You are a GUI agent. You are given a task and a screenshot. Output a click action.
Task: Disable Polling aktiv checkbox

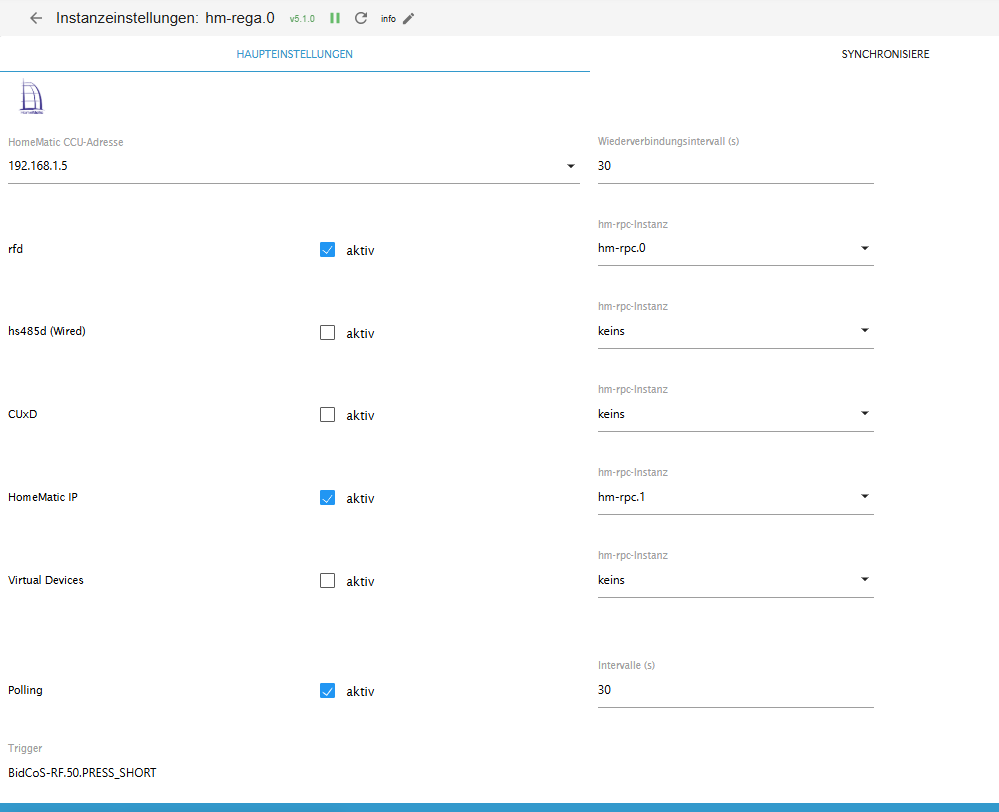click(327, 690)
